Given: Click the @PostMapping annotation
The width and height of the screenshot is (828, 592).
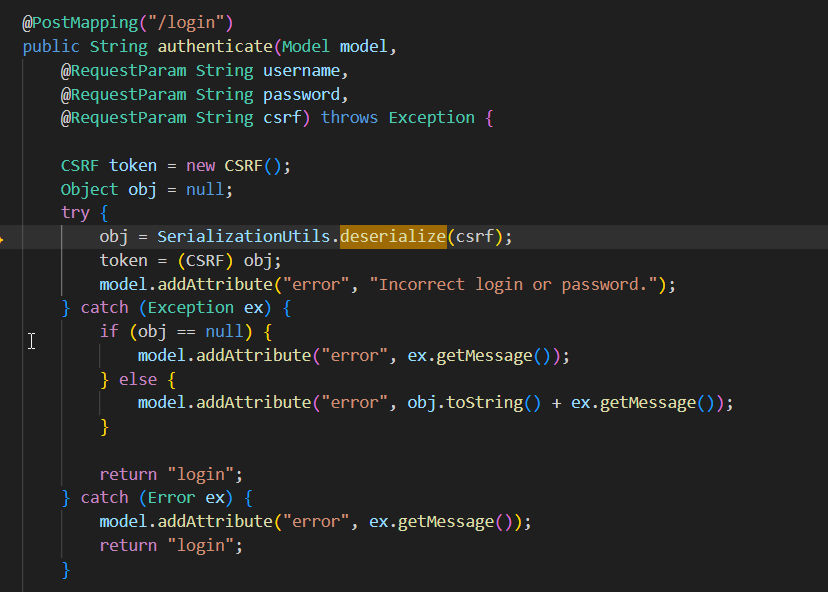Looking at the screenshot, I should click(75, 22).
